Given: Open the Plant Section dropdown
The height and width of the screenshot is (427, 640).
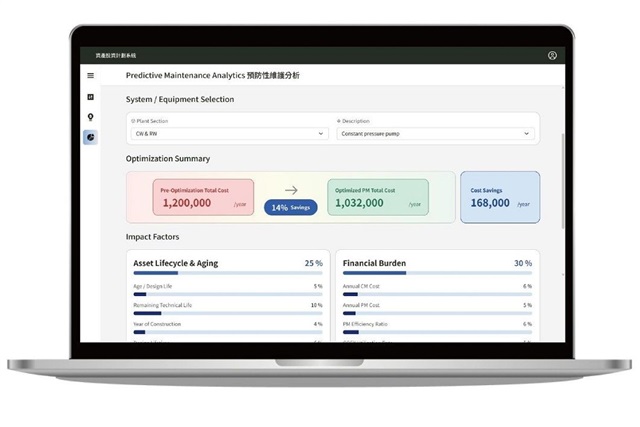Looking at the screenshot, I should point(228,133).
